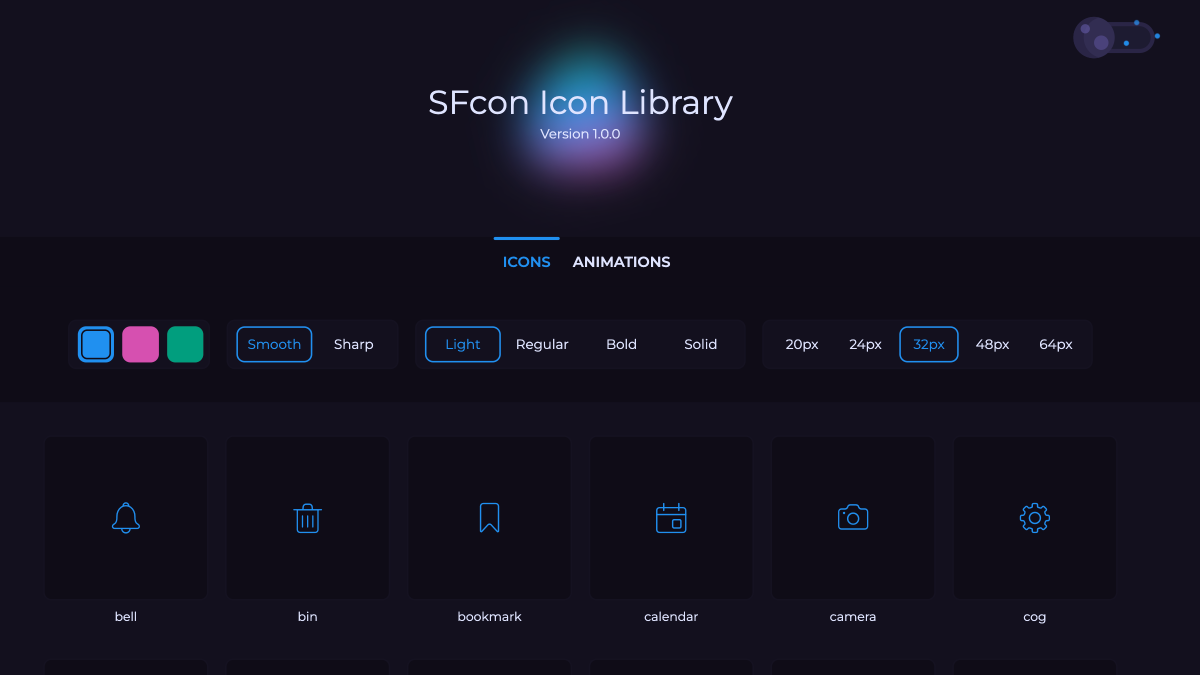Image resolution: width=1200 pixels, height=675 pixels.
Task: Set icon weight to Solid
Action: (x=701, y=344)
